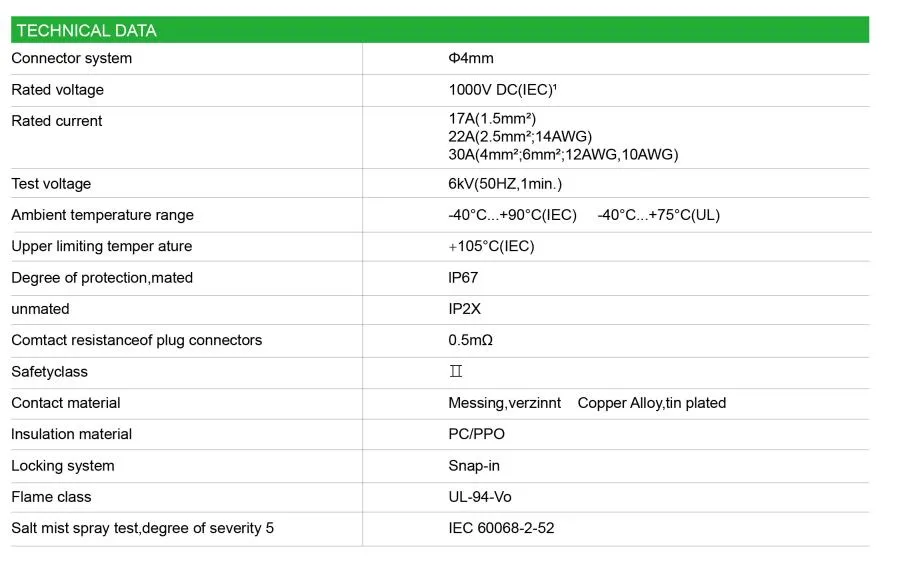
Task: Click the Safetyclass II symbol
Action: pos(456,371)
